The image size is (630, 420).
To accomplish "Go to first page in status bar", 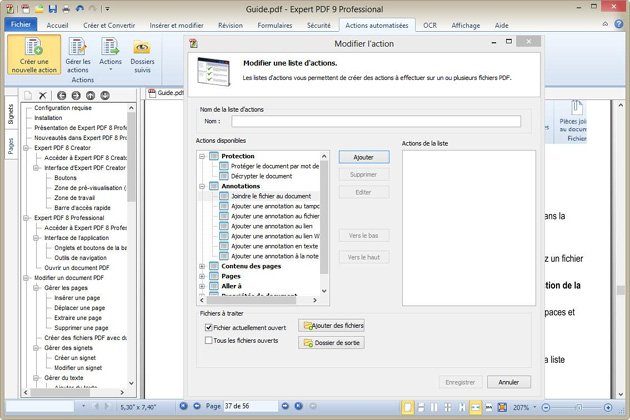I will pyautogui.click(x=183, y=406).
